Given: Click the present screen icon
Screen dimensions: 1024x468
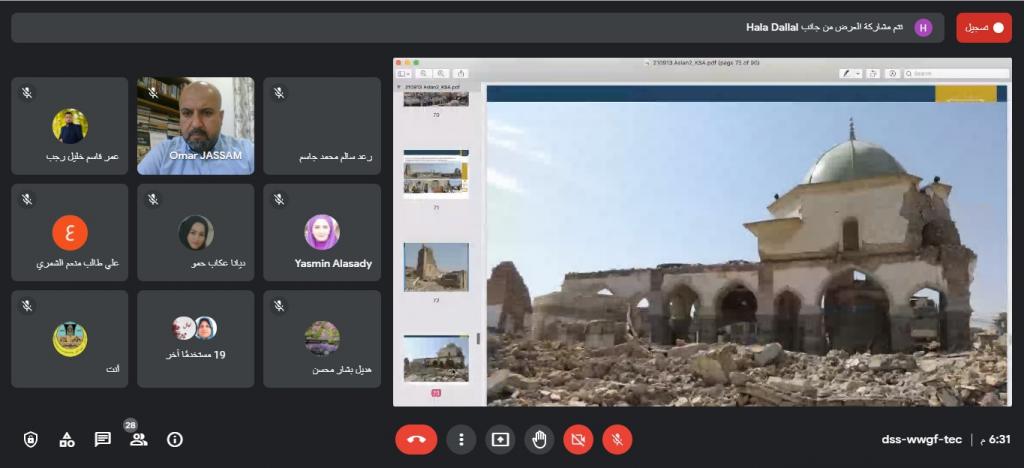Looking at the screenshot, I should click(499, 439).
